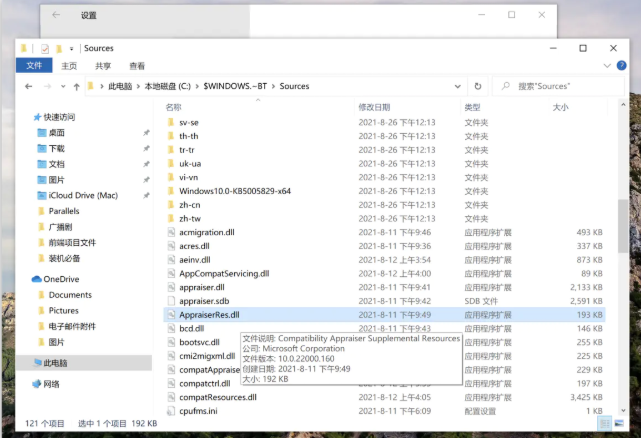
Task: Select the zh-cn folder icon
Action: 171,205
